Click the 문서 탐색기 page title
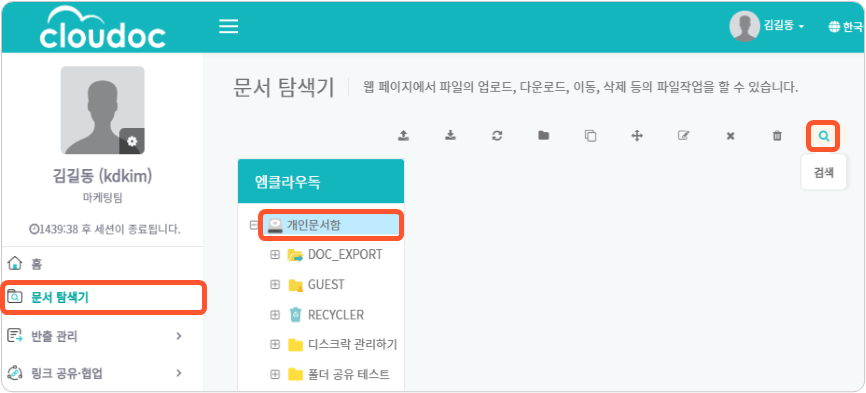This screenshot has height=393, width=866. 283,87
